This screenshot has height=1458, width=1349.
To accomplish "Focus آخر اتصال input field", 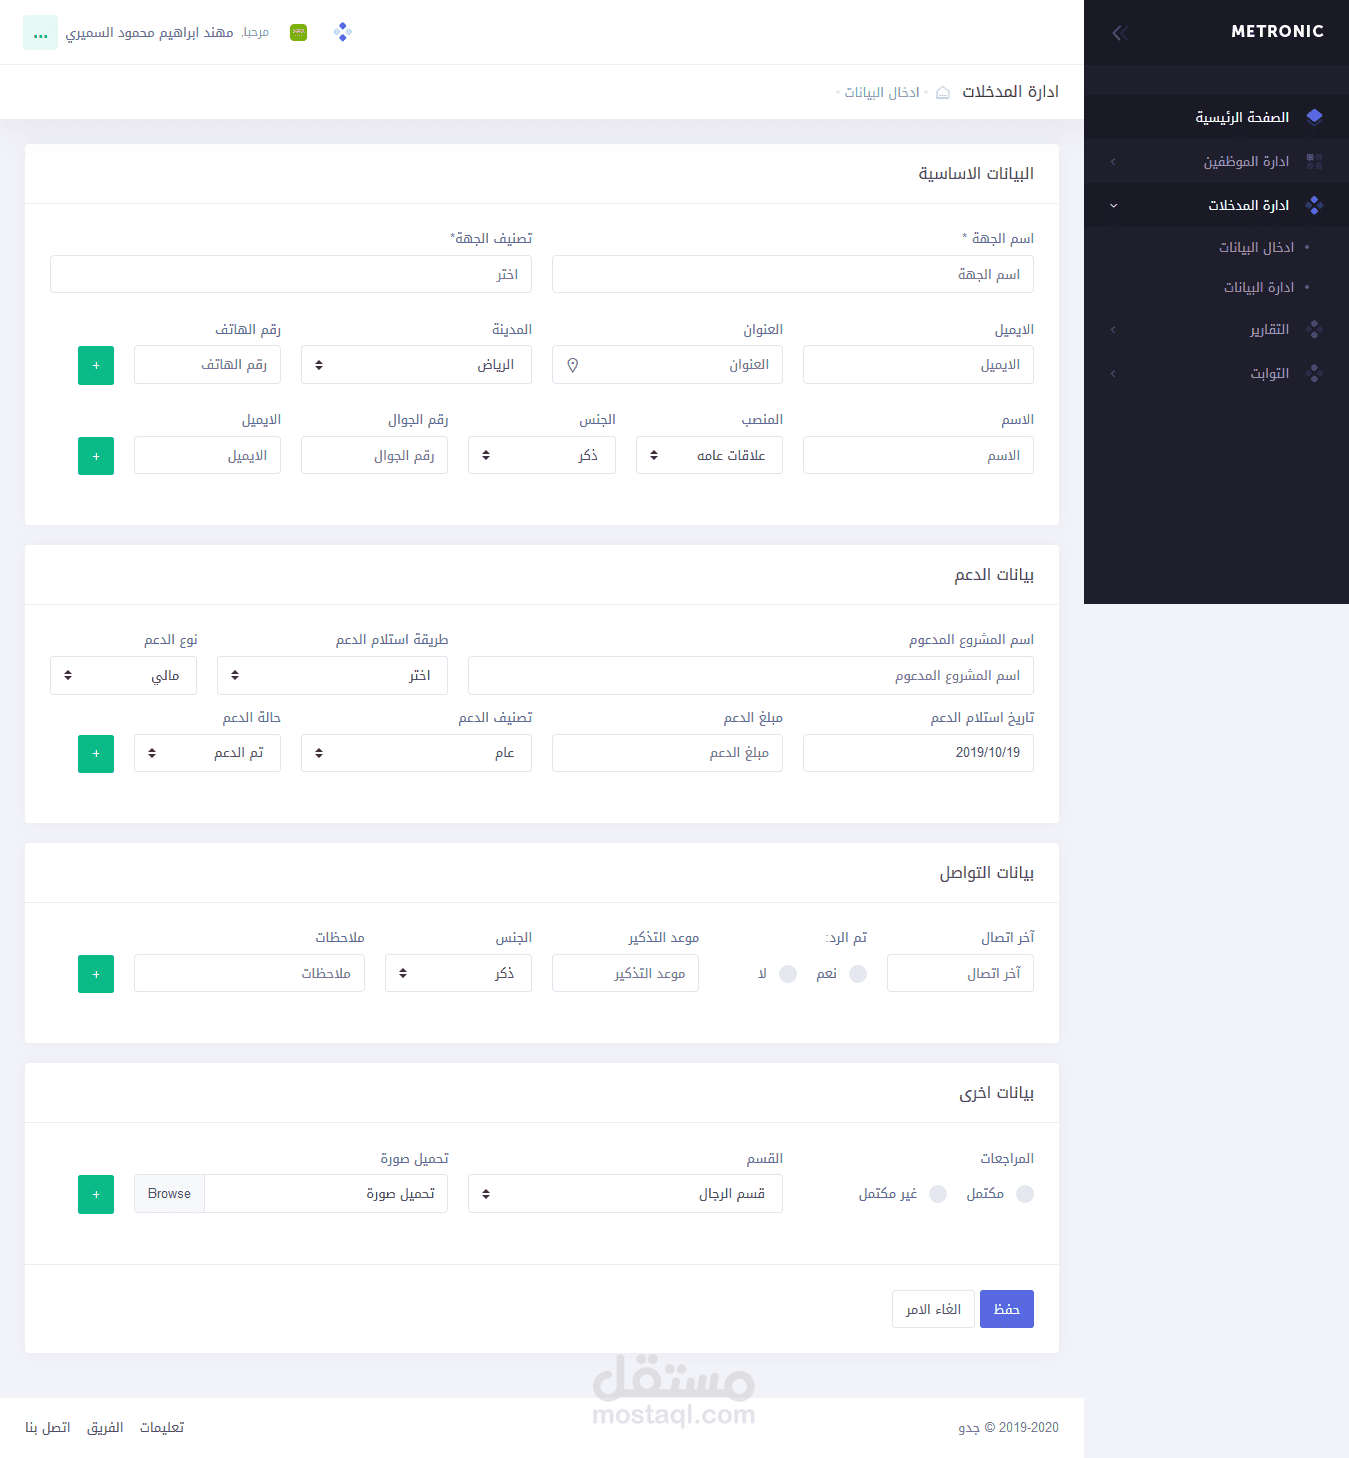I will pyautogui.click(x=960, y=973).
